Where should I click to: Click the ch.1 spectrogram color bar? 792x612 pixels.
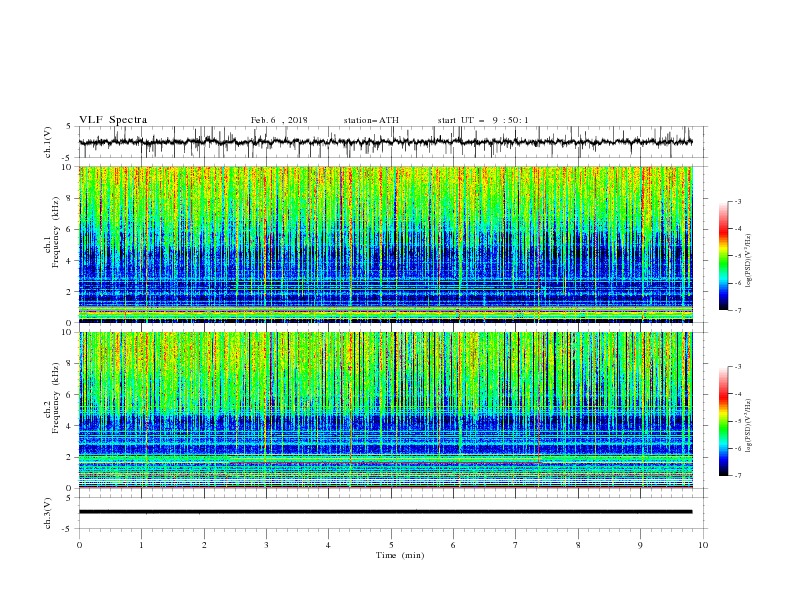point(724,256)
